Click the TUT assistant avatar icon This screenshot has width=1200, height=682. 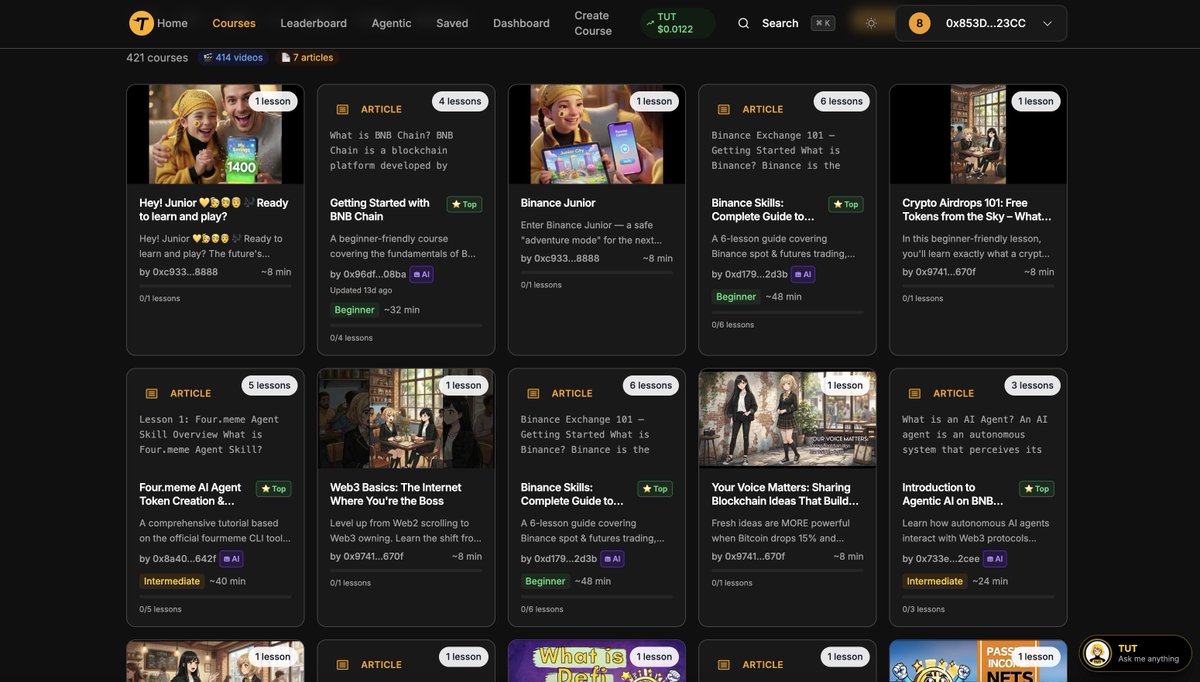(1098, 653)
